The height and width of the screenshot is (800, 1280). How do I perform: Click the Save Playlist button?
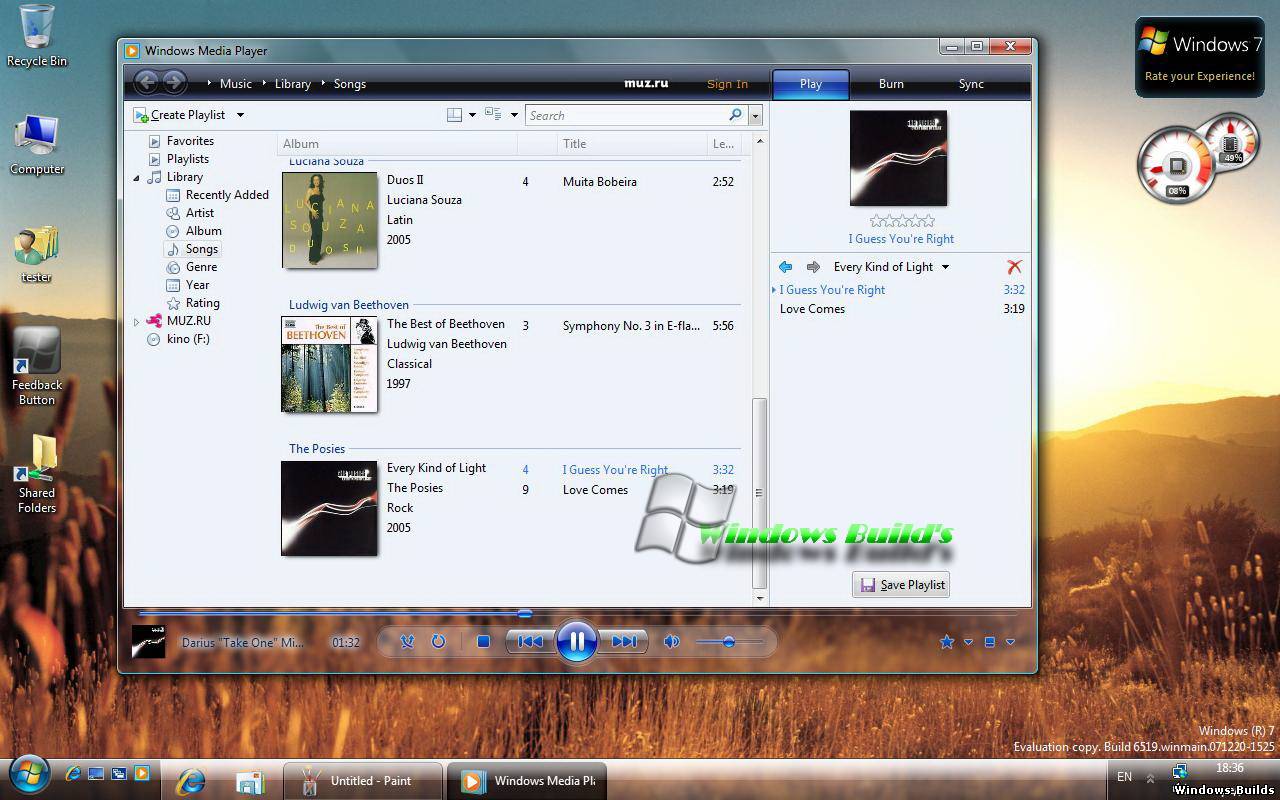901,585
